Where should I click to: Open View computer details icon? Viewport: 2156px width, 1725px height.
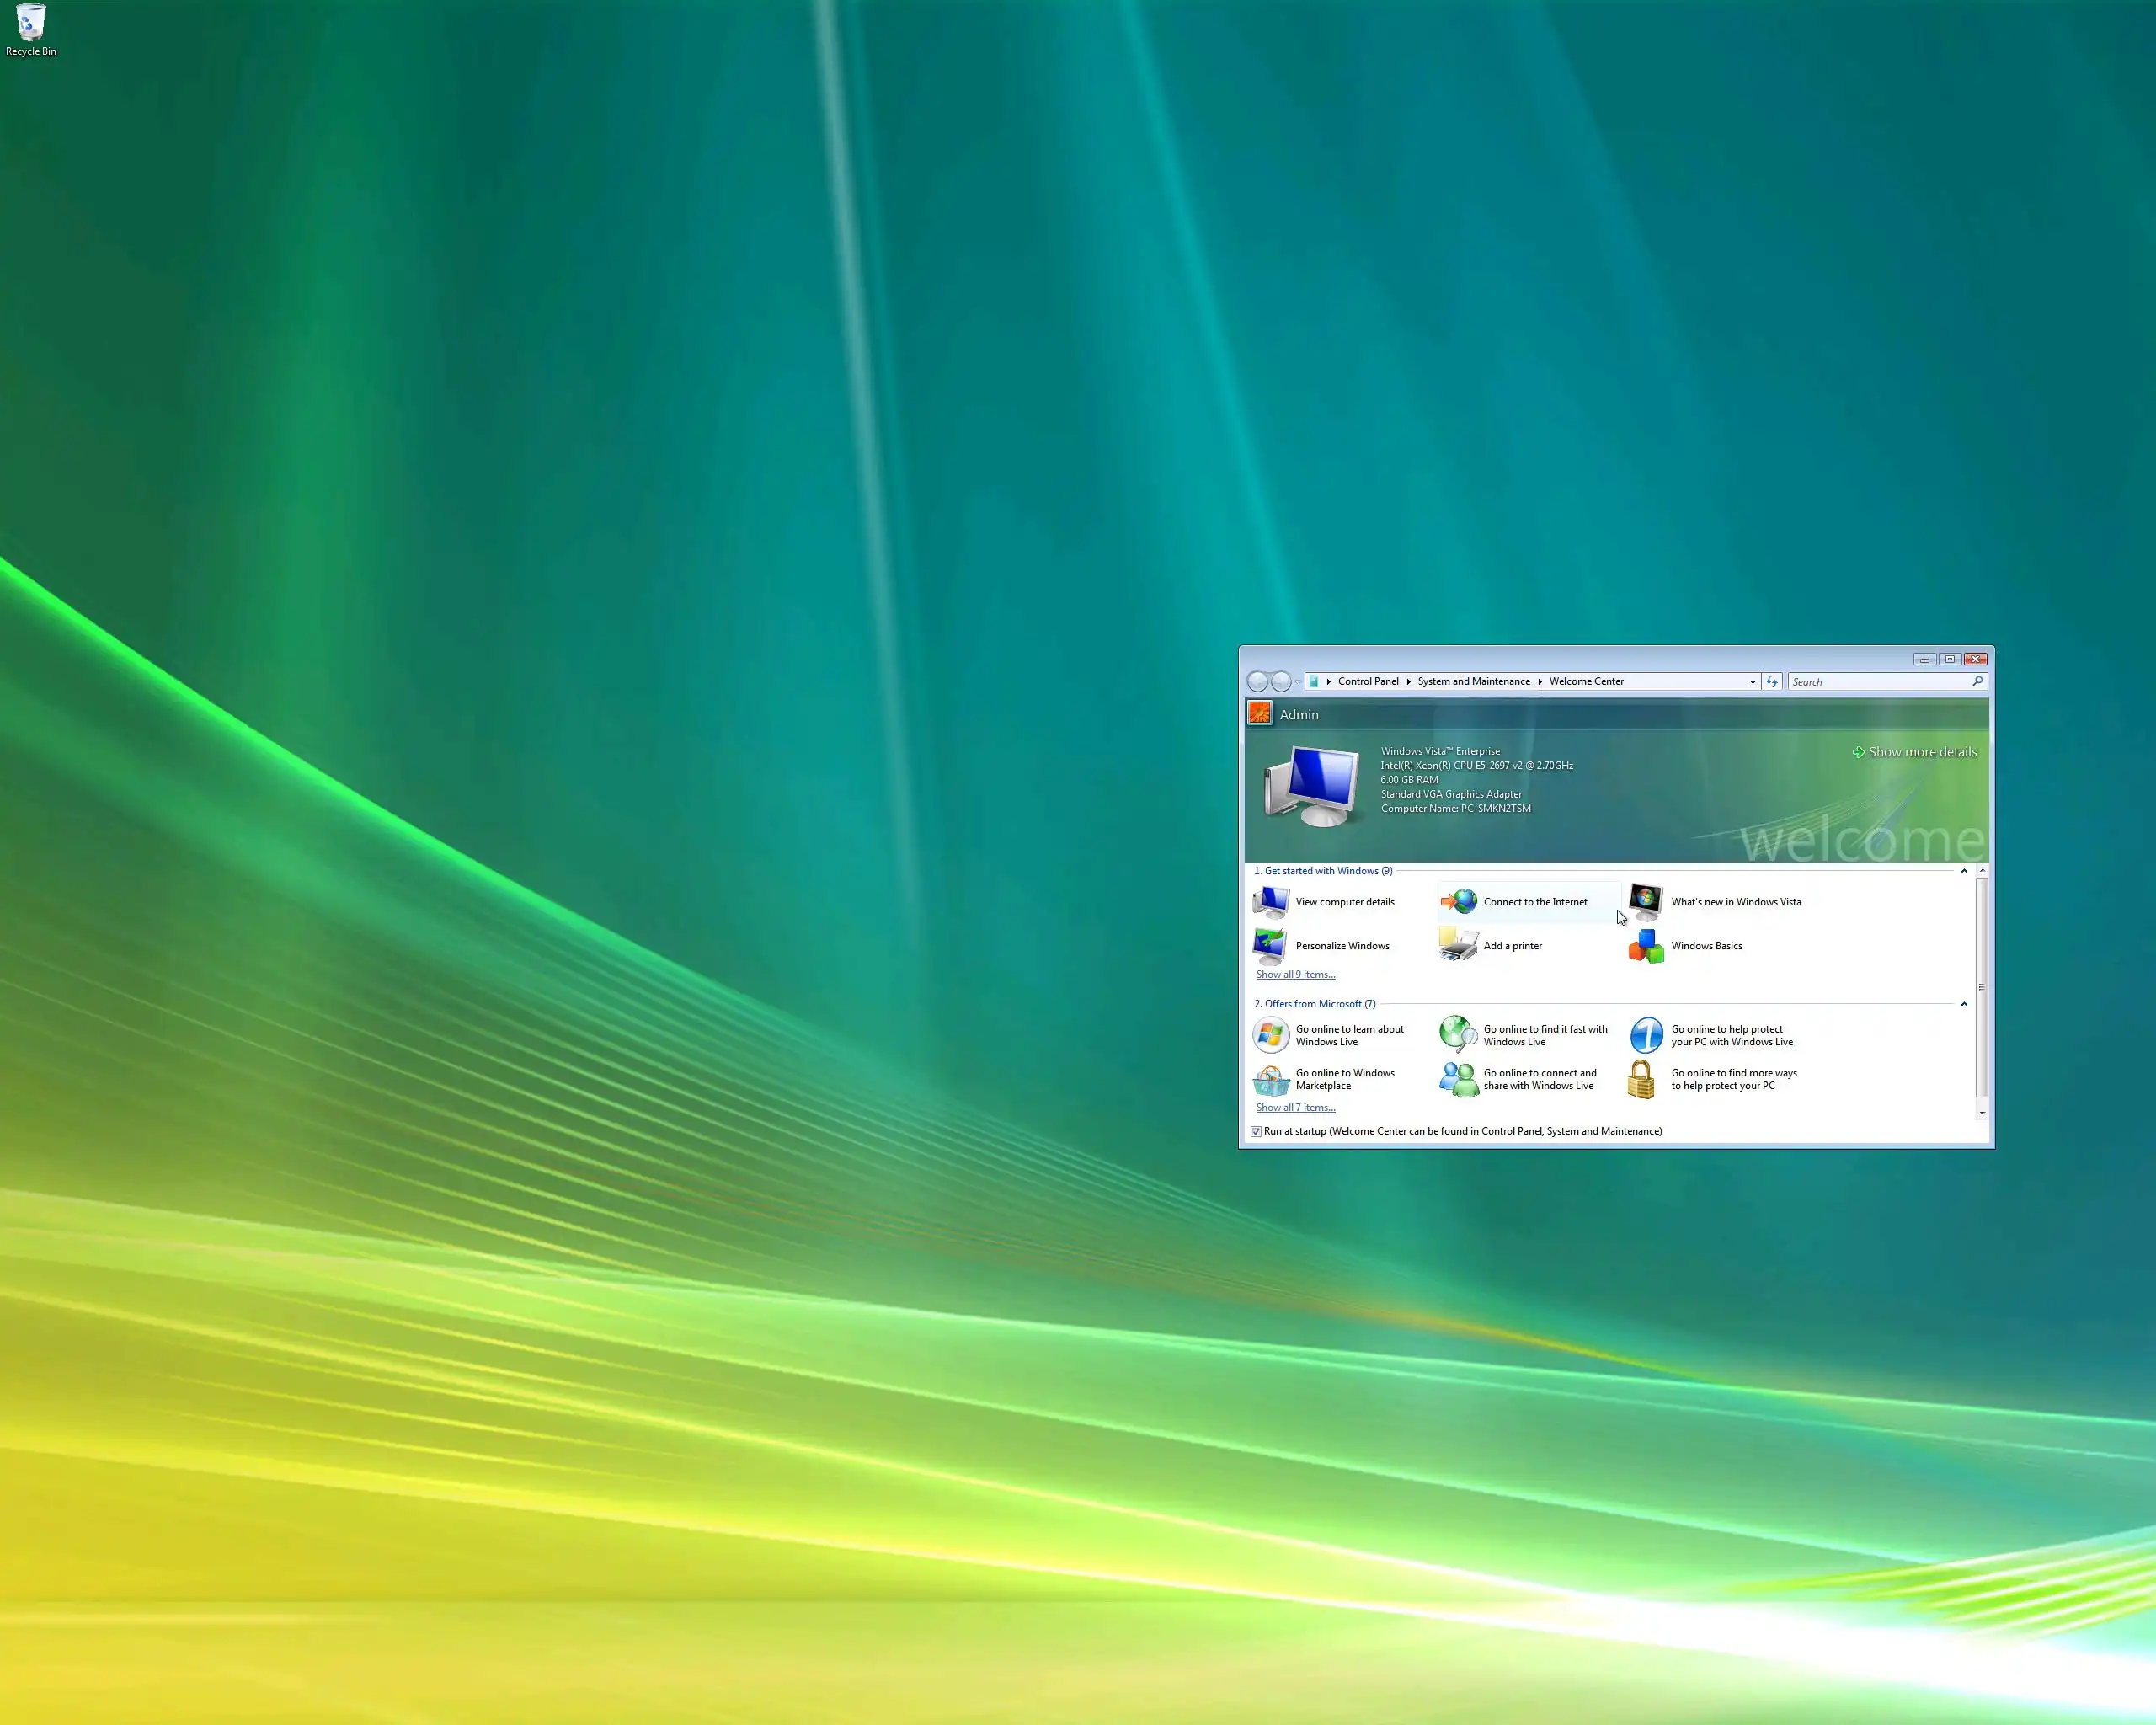[1271, 901]
